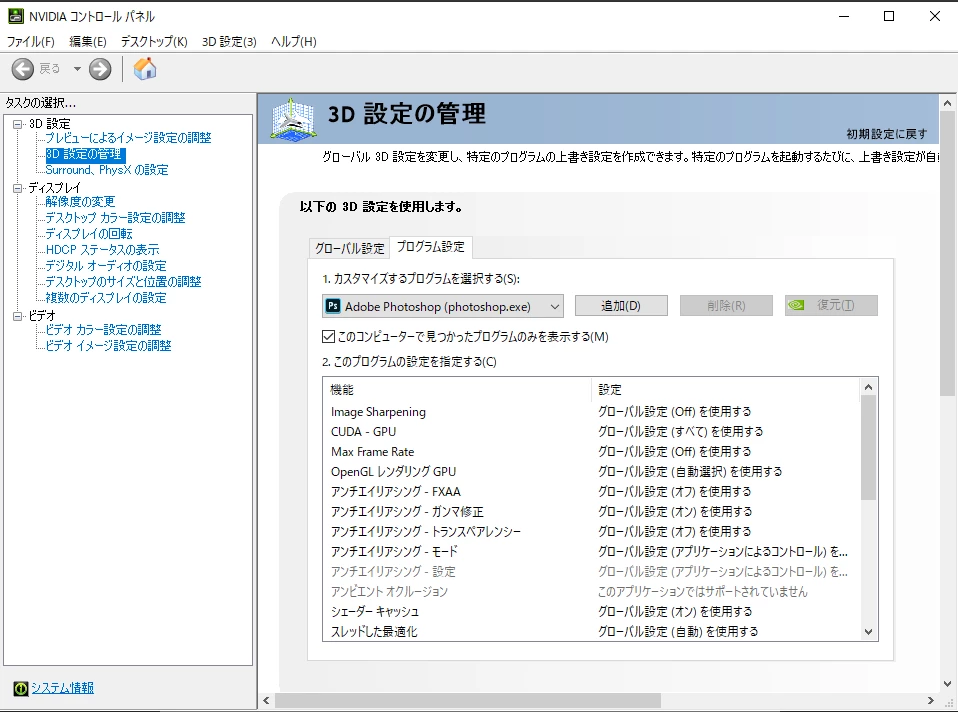Click the 削除(R) button
The image size is (958, 712).
726,306
